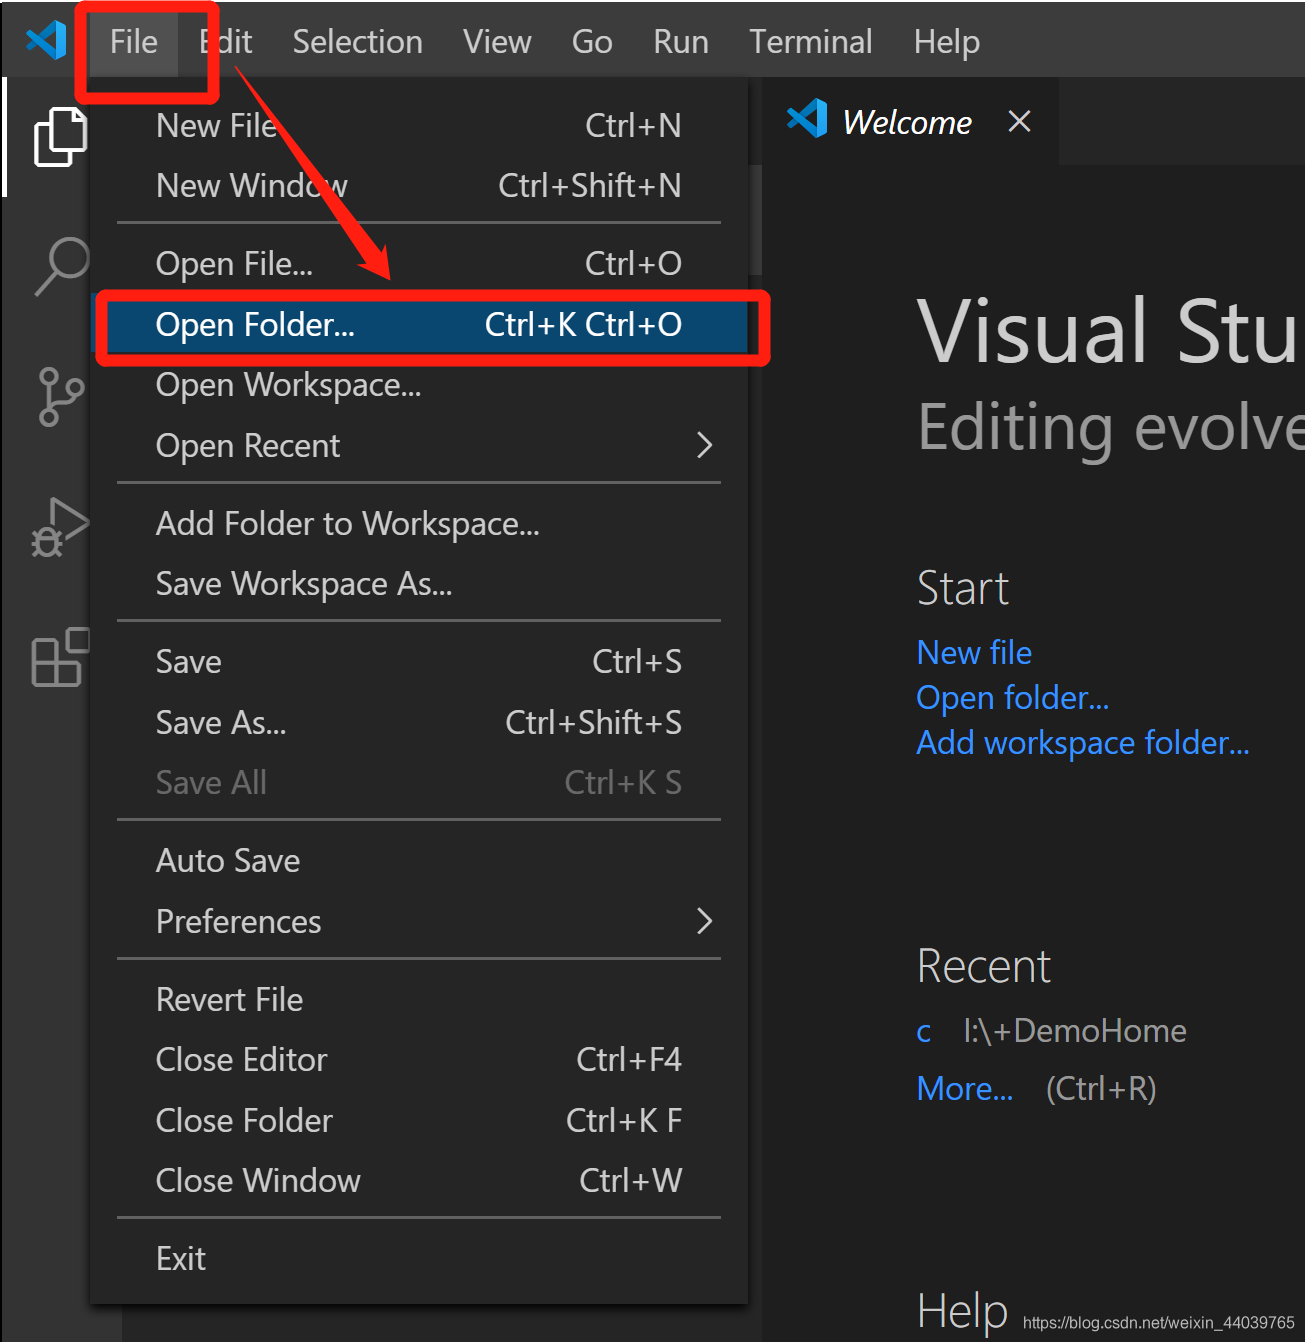Image resolution: width=1305 pixels, height=1342 pixels.
Task: Click the New file link under Start
Action: pyautogui.click(x=974, y=653)
